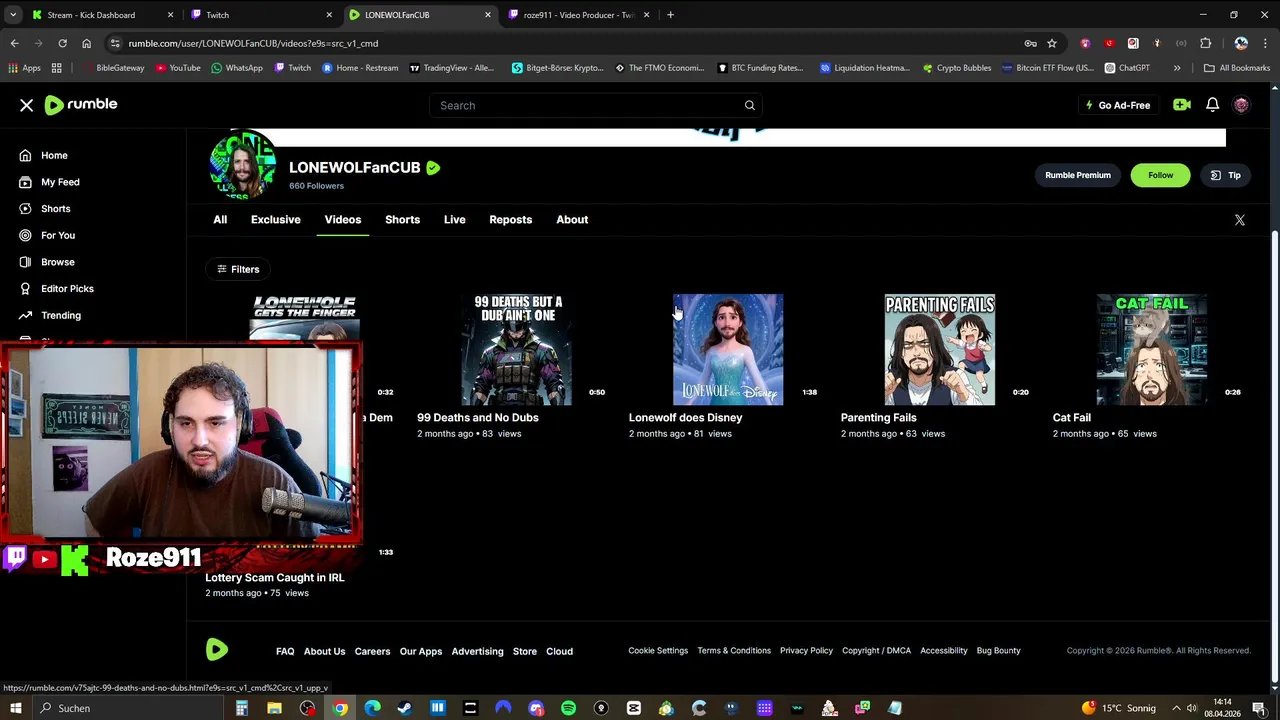
Task: Click the Rumble logo in header
Action: [81, 105]
